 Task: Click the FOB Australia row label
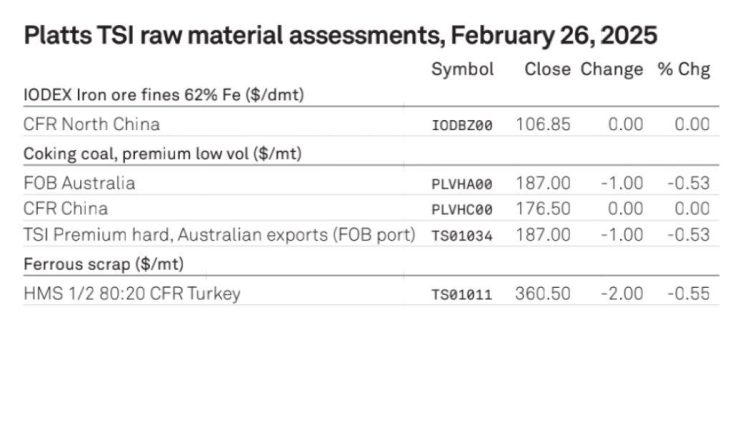coord(79,183)
